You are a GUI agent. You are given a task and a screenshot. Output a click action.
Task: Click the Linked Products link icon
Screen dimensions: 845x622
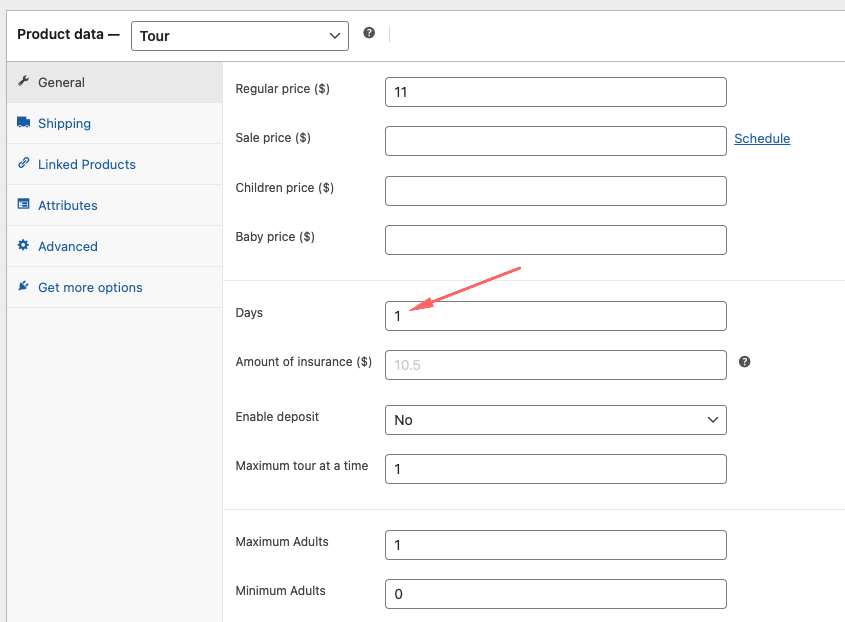tap(23, 163)
